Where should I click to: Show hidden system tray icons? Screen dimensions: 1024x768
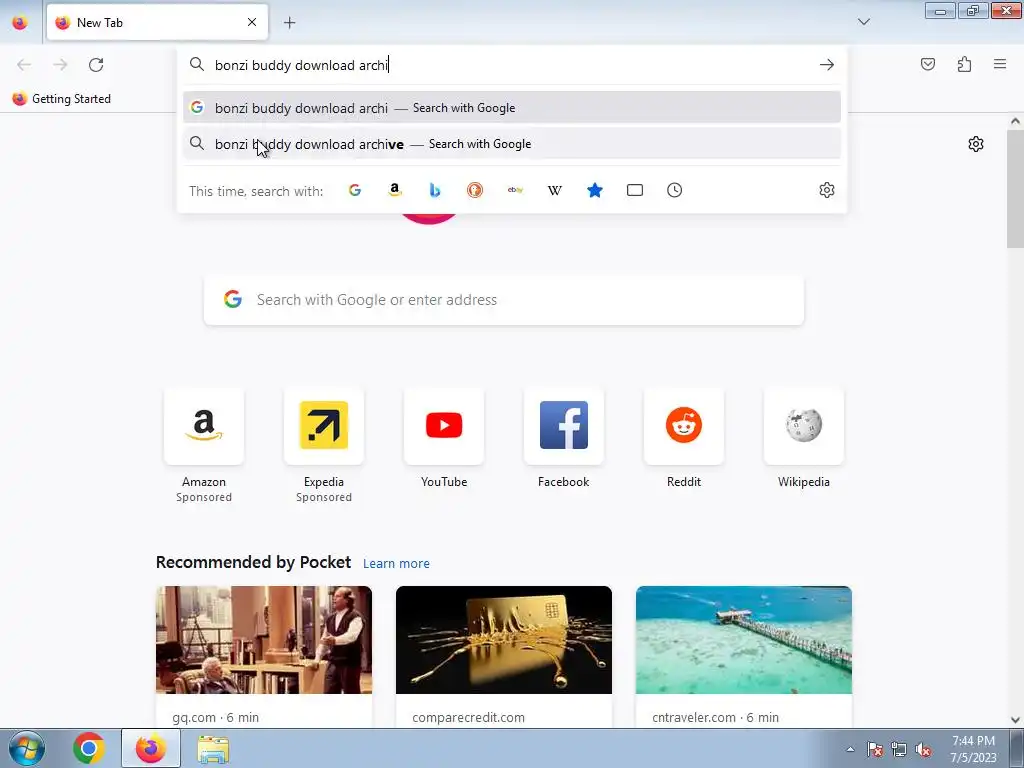click(x=850, y=749)
